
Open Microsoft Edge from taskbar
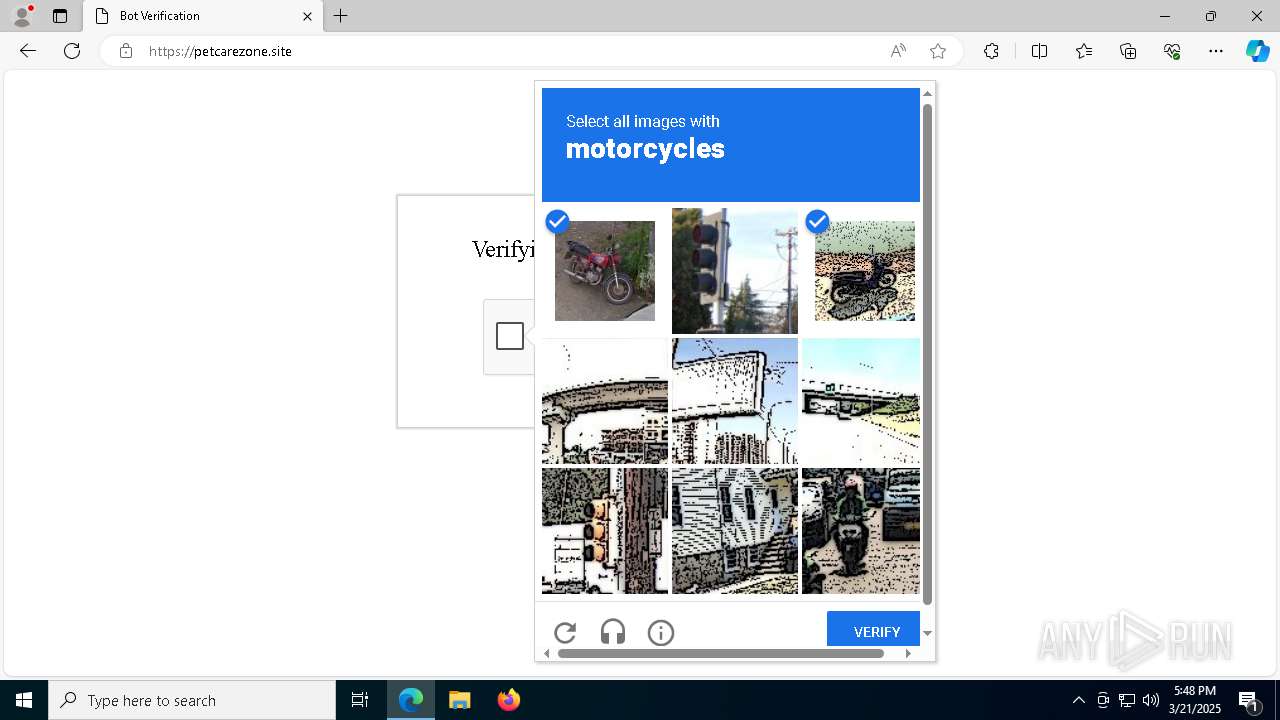coord(411,700)
